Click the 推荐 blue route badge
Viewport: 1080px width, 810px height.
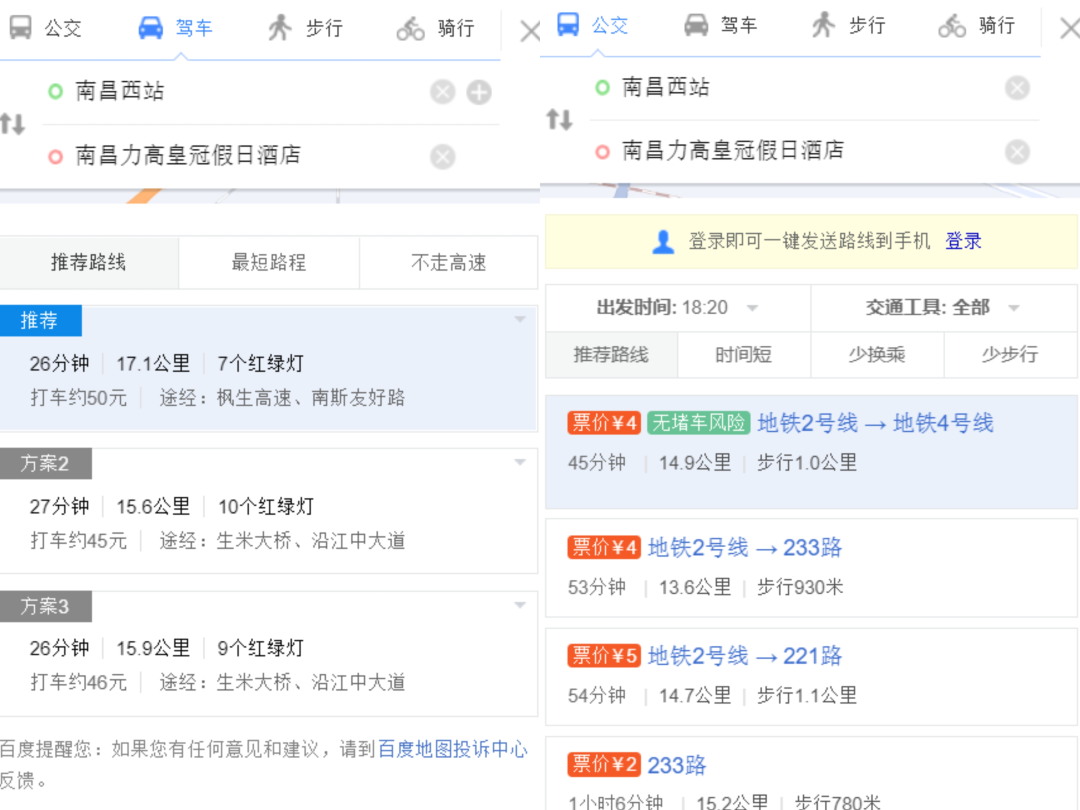41,320
